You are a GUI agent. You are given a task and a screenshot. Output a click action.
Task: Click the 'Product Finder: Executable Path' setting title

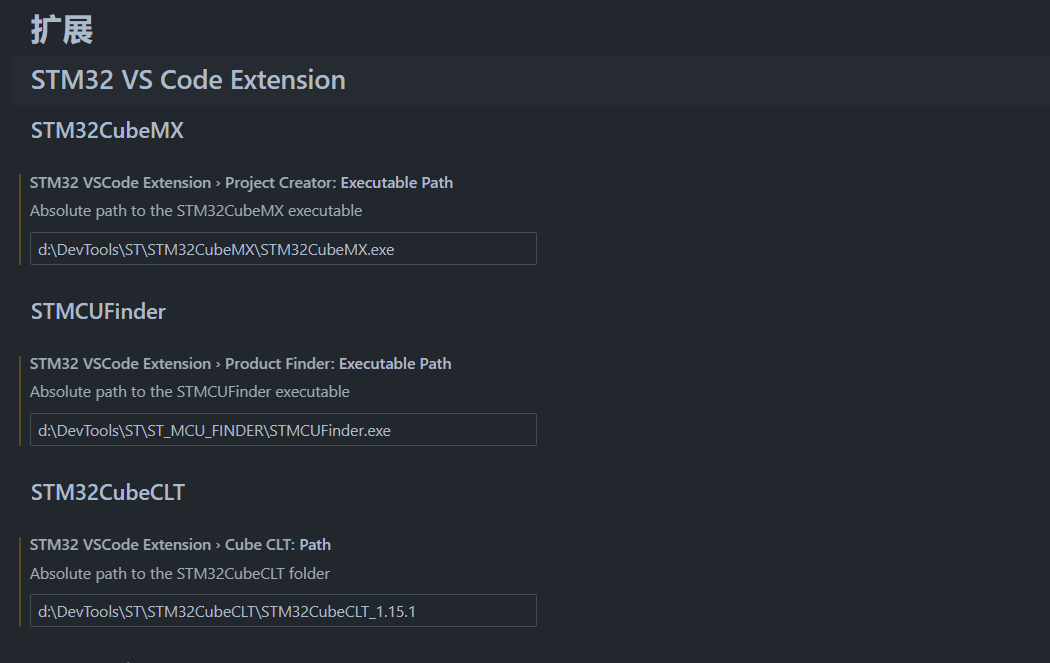(240, 364)
